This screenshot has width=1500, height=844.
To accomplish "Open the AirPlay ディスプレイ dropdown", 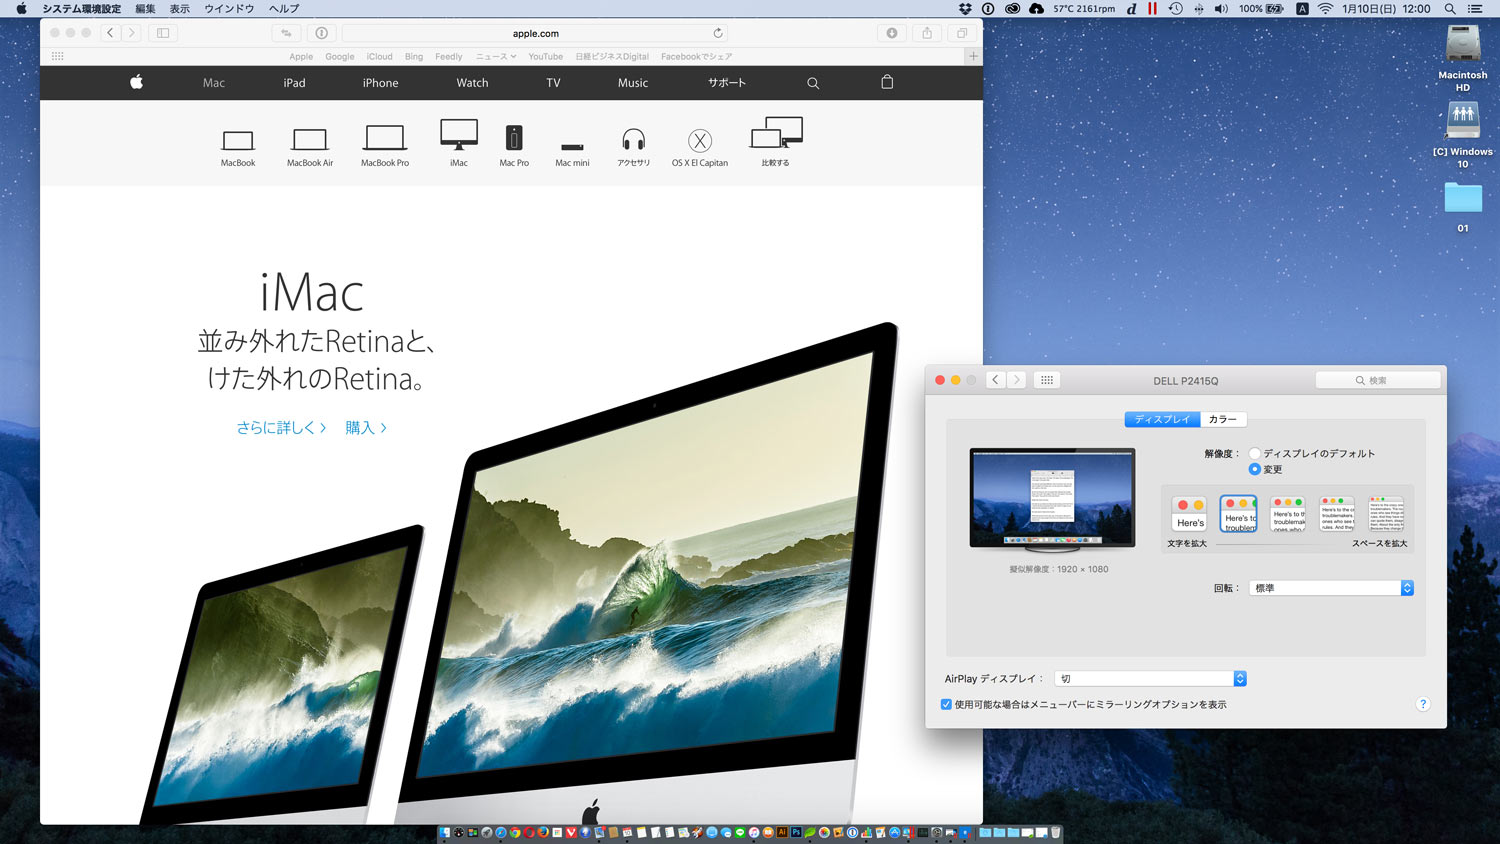I will 1151,678.
